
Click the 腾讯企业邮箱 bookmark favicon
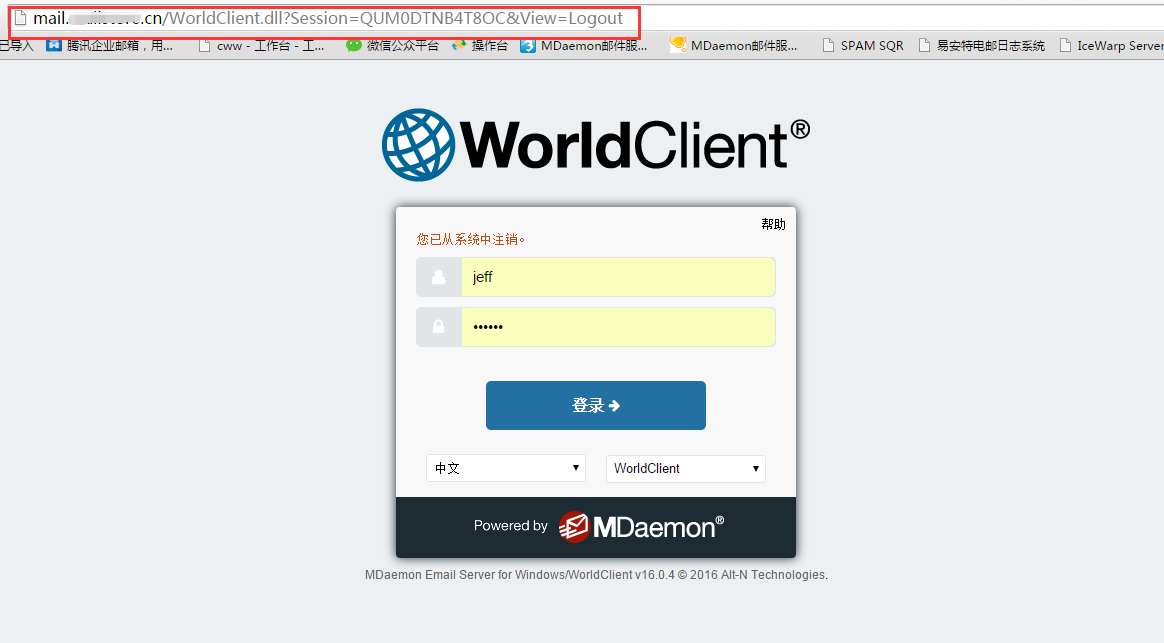[x=53, y=45]
